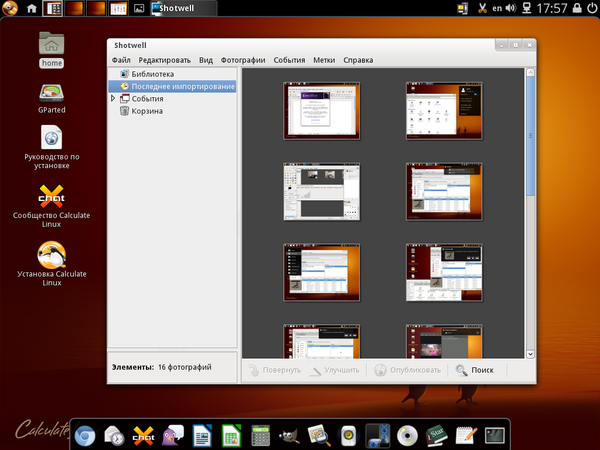Open the Файл menu
Viewport: 600px width, 450px height.
point(122,59)
